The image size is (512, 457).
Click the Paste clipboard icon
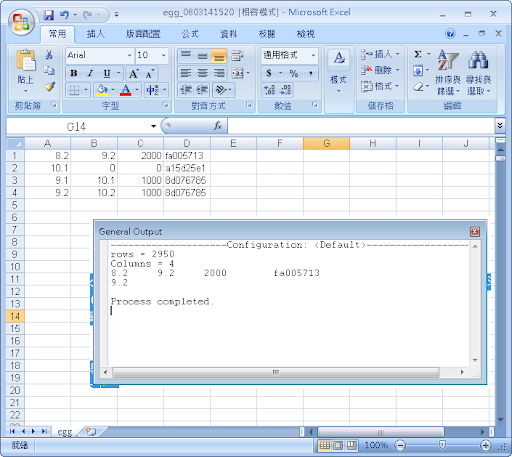point(25,60)
